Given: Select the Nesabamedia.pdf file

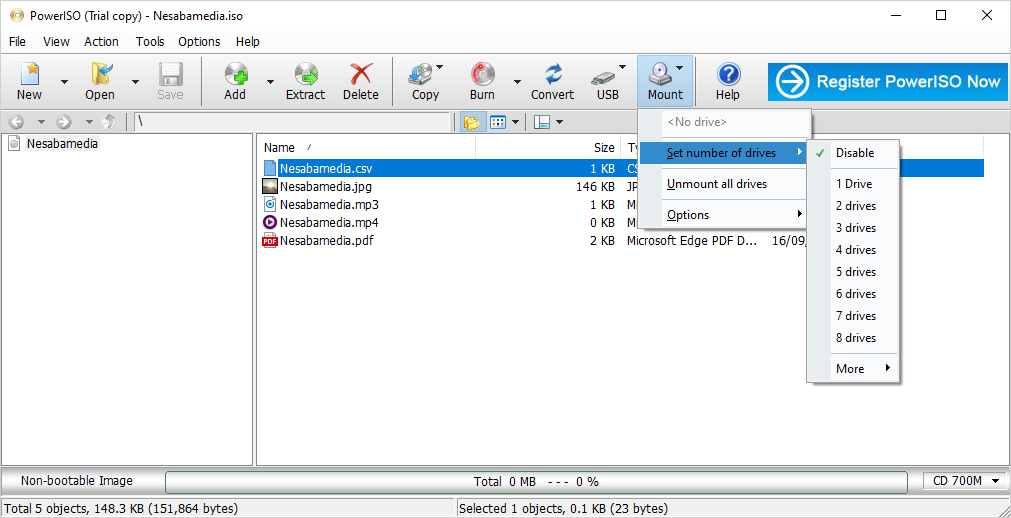Looking at the screenshot, I should [326, 241].
